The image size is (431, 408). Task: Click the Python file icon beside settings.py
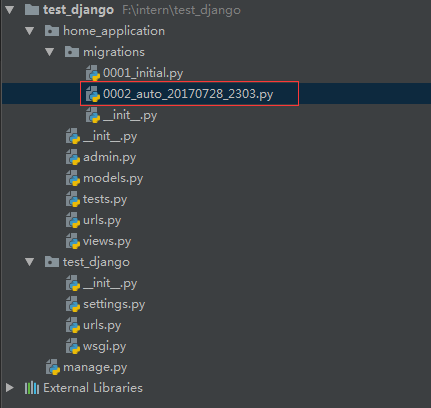pos(73,304)
